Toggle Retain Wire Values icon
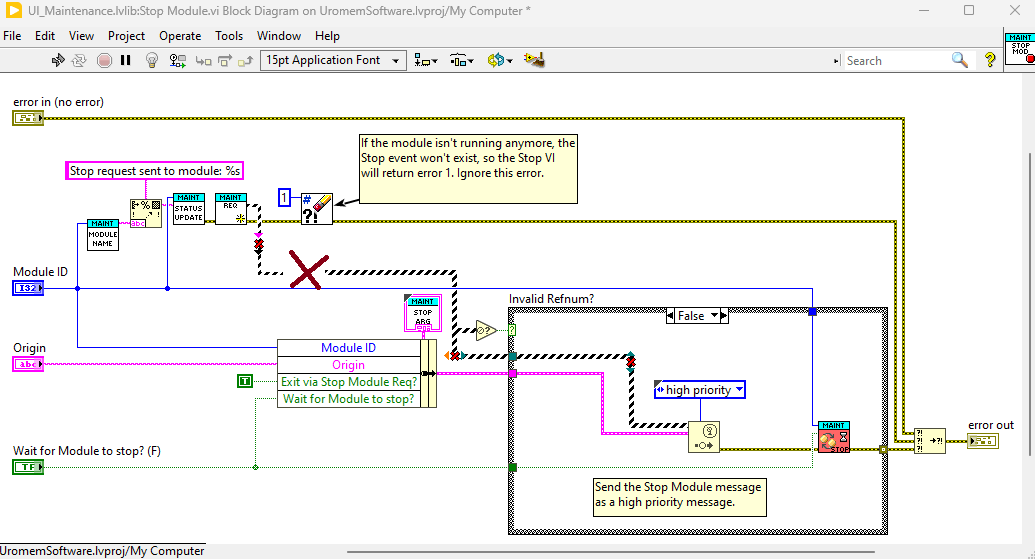Image resolution: width=1035 pixels, height=559 pixels. [177, 60]
